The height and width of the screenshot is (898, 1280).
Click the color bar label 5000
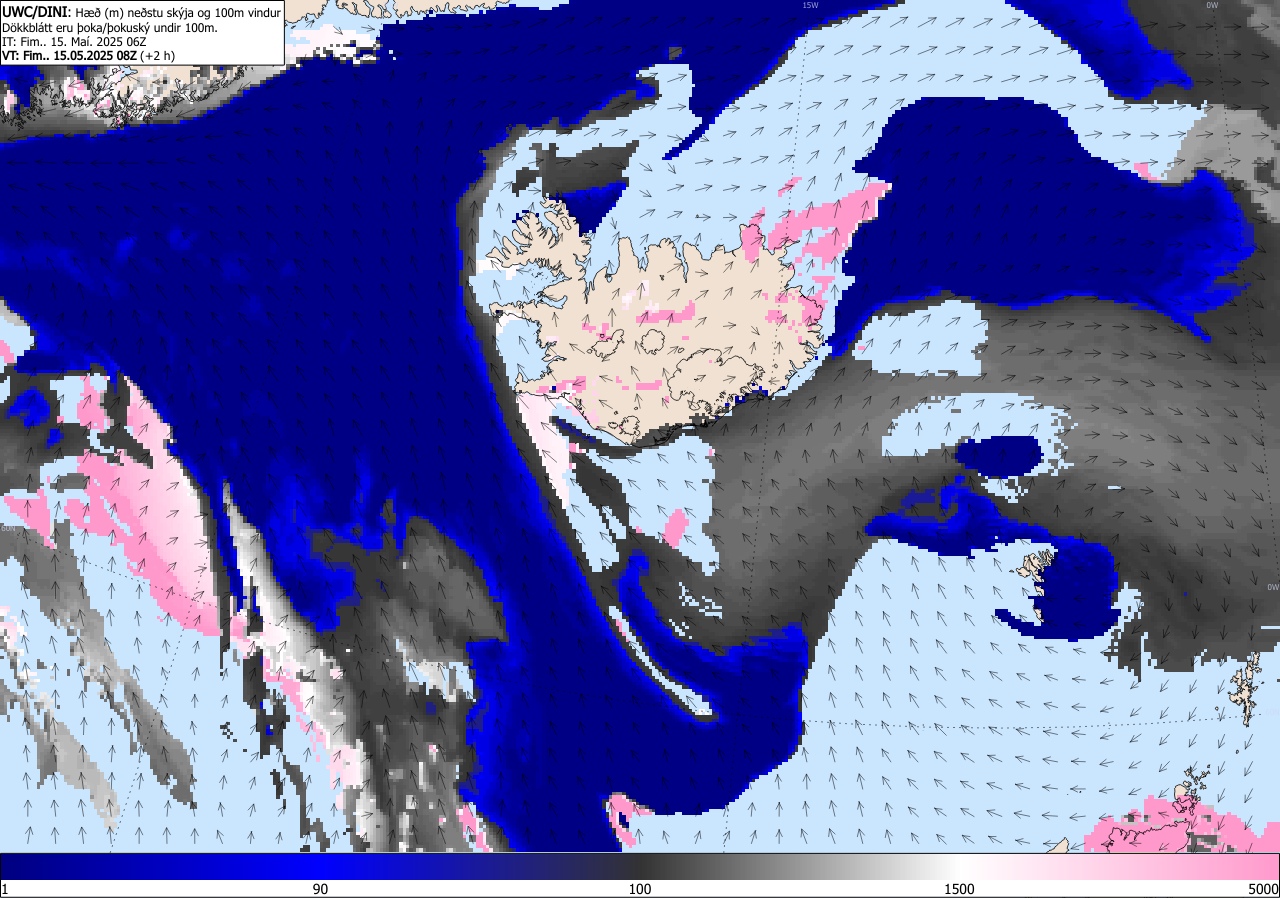point(1263,889)
